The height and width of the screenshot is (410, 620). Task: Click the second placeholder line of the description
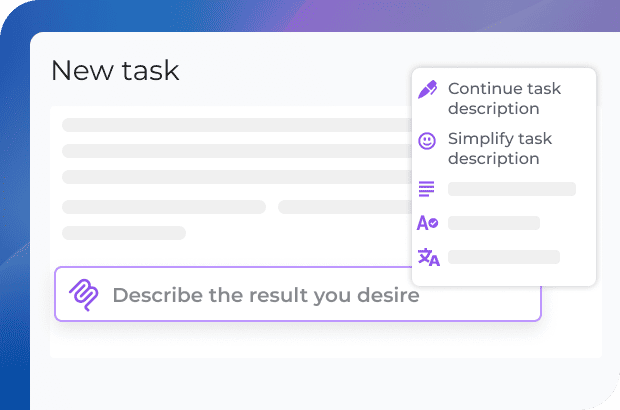point(236,151)
